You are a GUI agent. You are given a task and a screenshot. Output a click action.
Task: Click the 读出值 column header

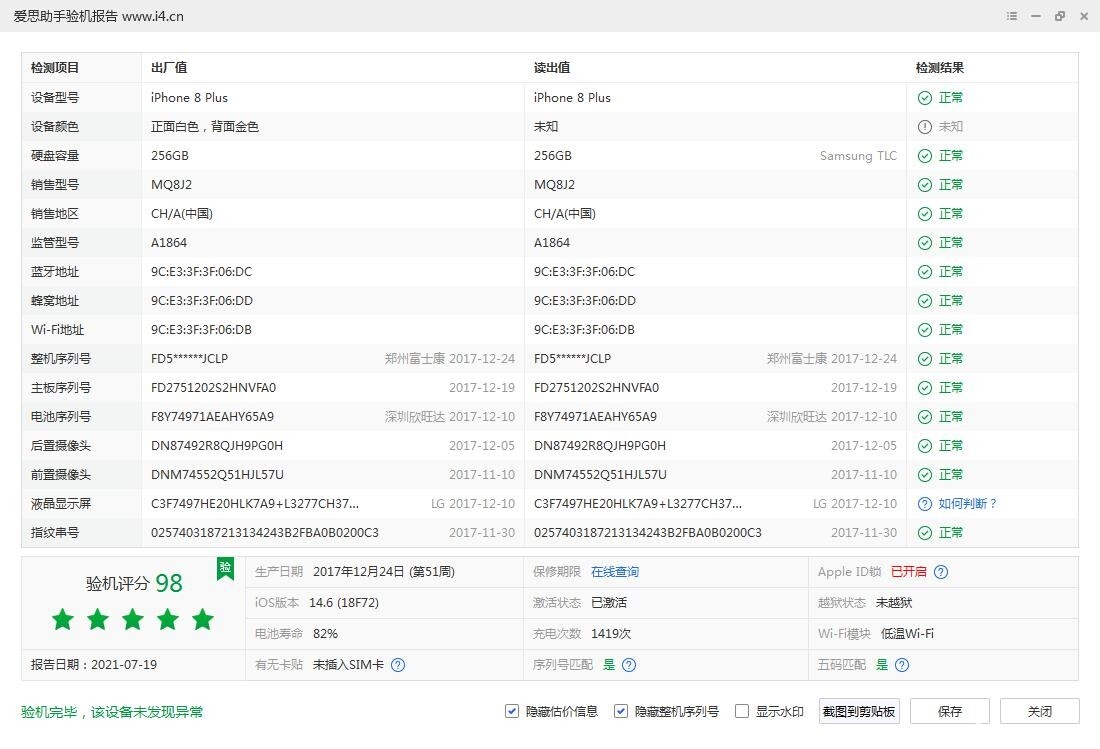[552, 68]
